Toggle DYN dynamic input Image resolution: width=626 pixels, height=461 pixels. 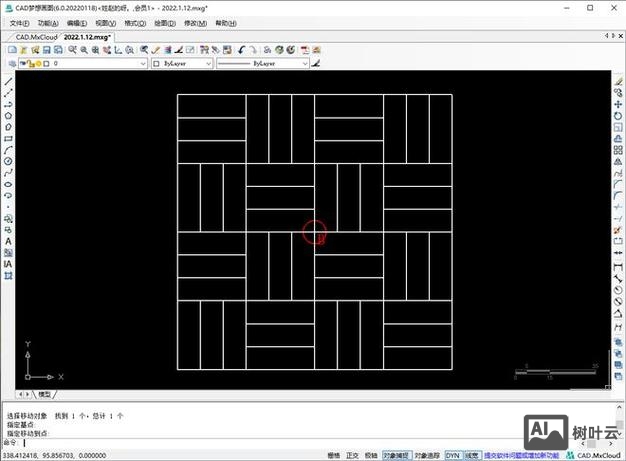pos(452,454)
